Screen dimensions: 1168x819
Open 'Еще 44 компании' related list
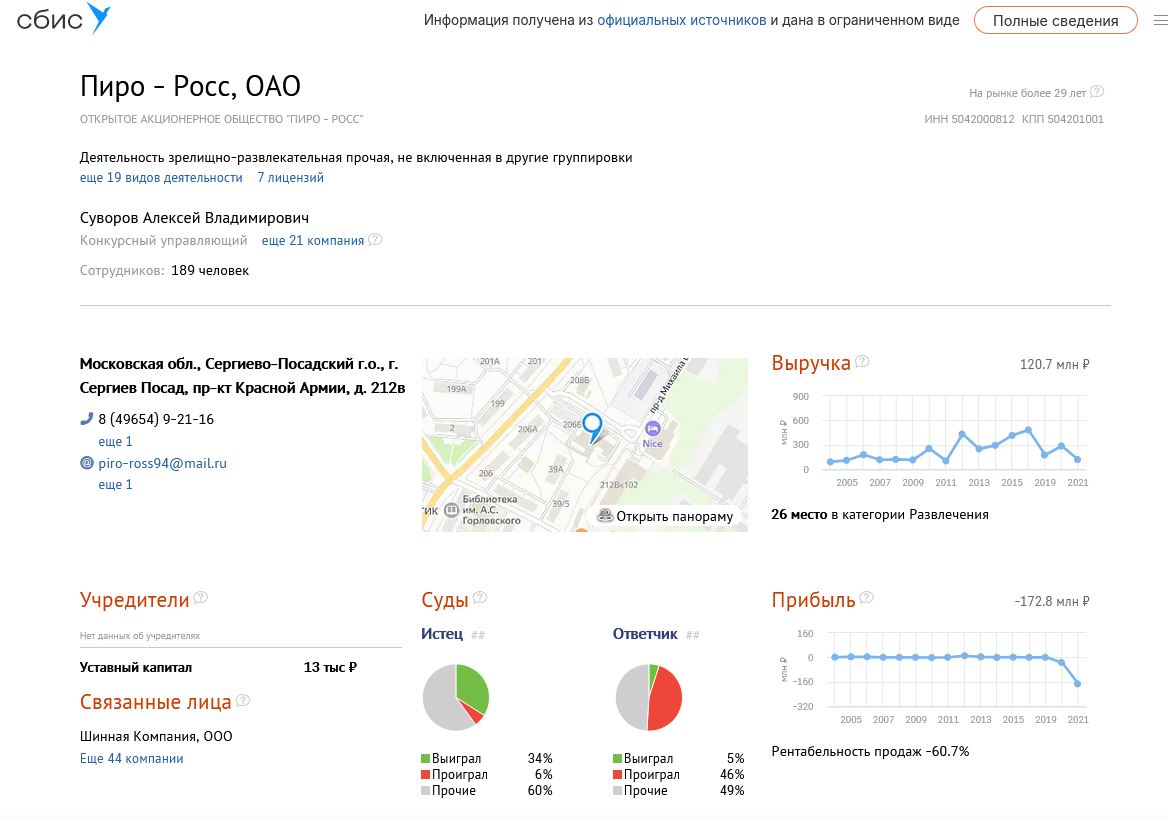[x=131, y=759]
